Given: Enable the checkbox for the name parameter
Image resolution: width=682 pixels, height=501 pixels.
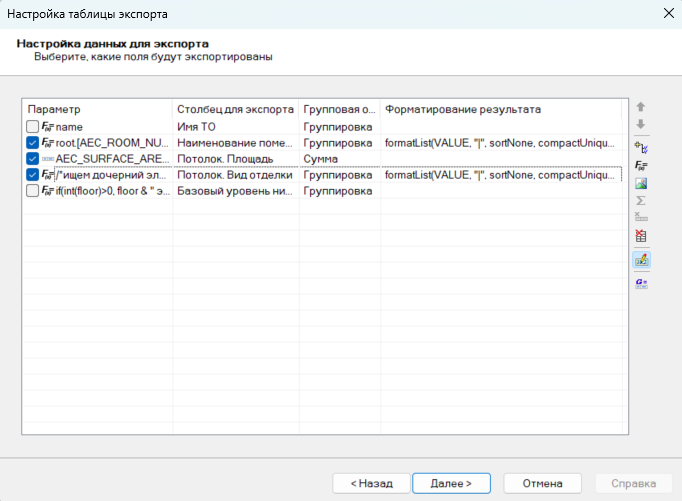Looking at the screenshot, I should [x=33, y=127].
